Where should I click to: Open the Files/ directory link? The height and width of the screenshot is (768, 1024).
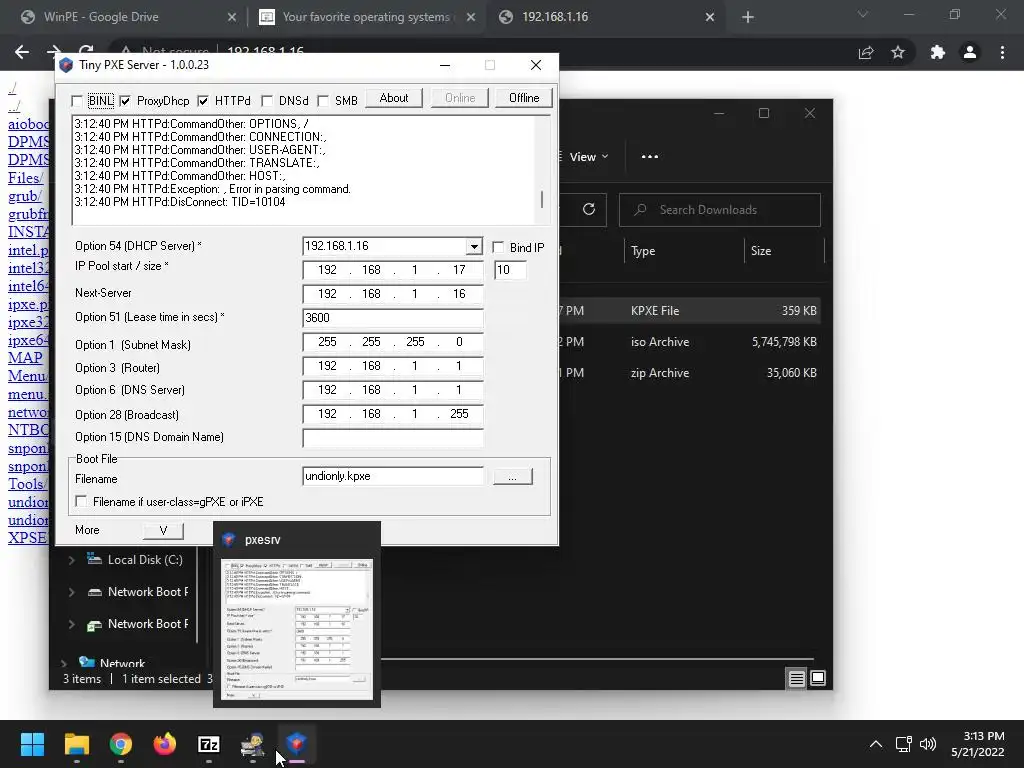click(25, 178)
